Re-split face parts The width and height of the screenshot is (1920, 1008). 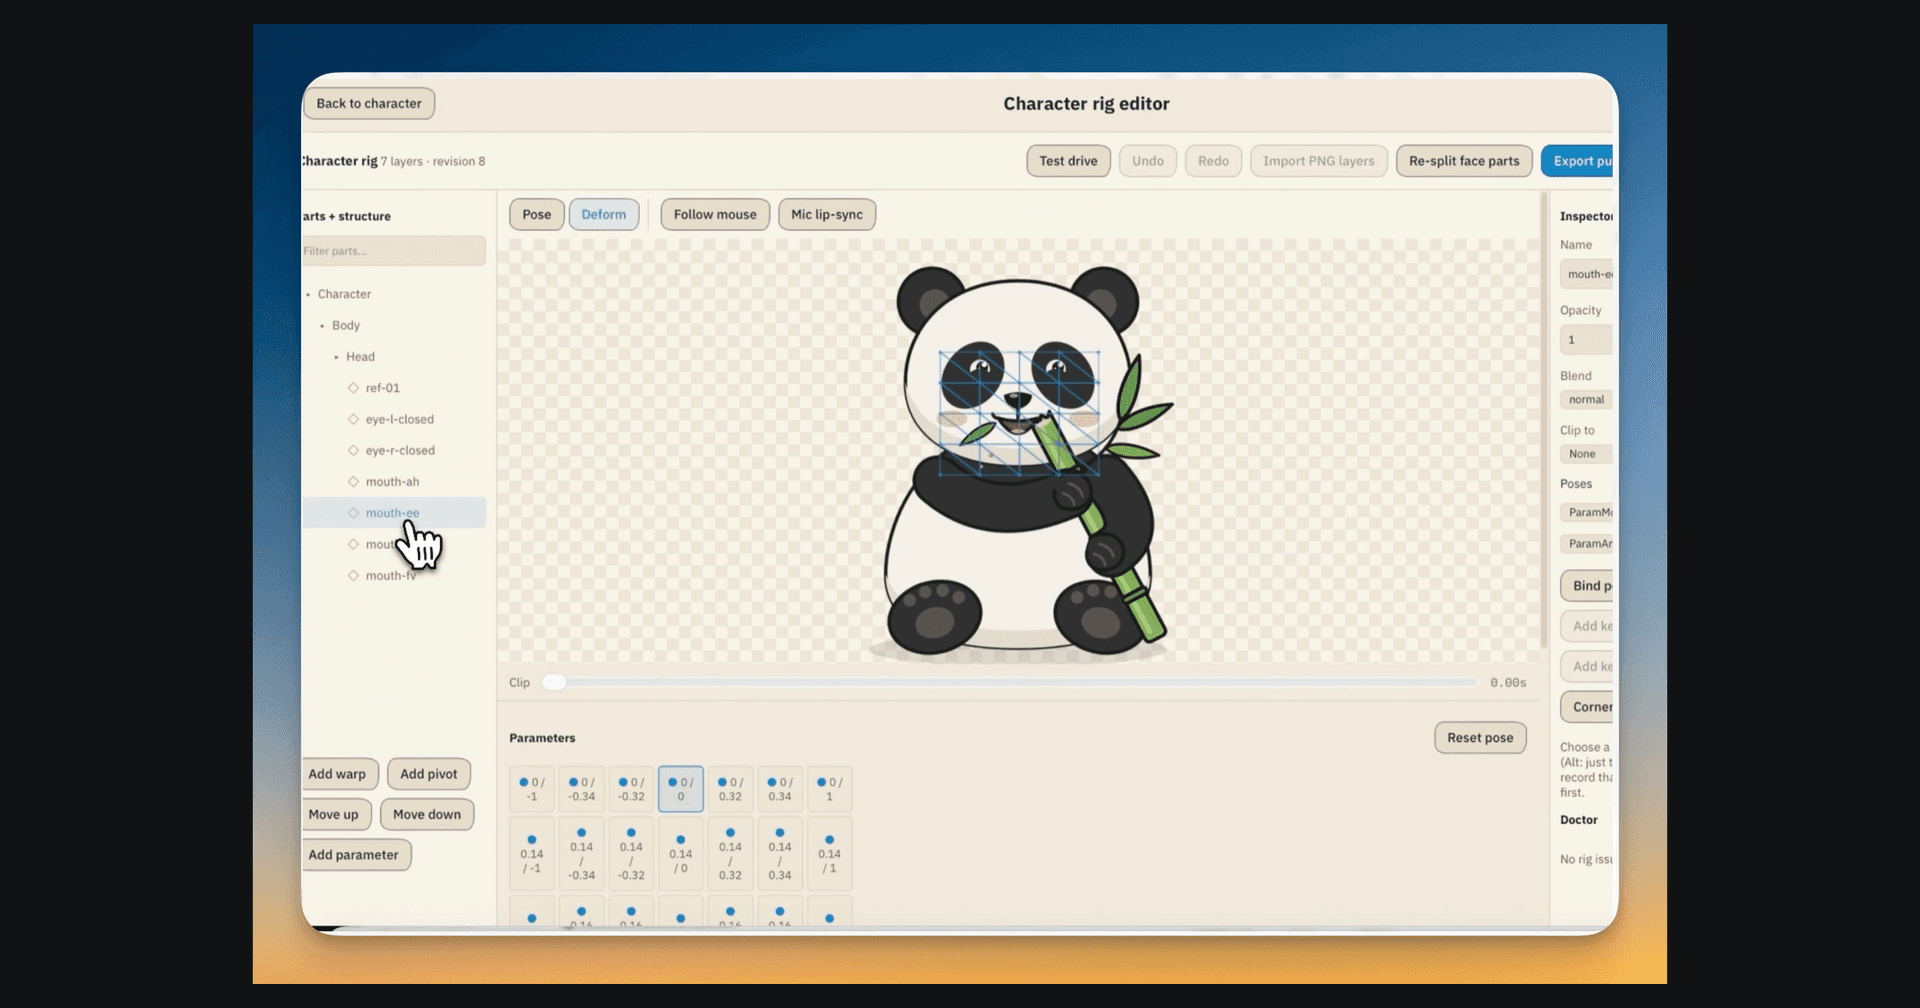click(x=1464, y=161)
